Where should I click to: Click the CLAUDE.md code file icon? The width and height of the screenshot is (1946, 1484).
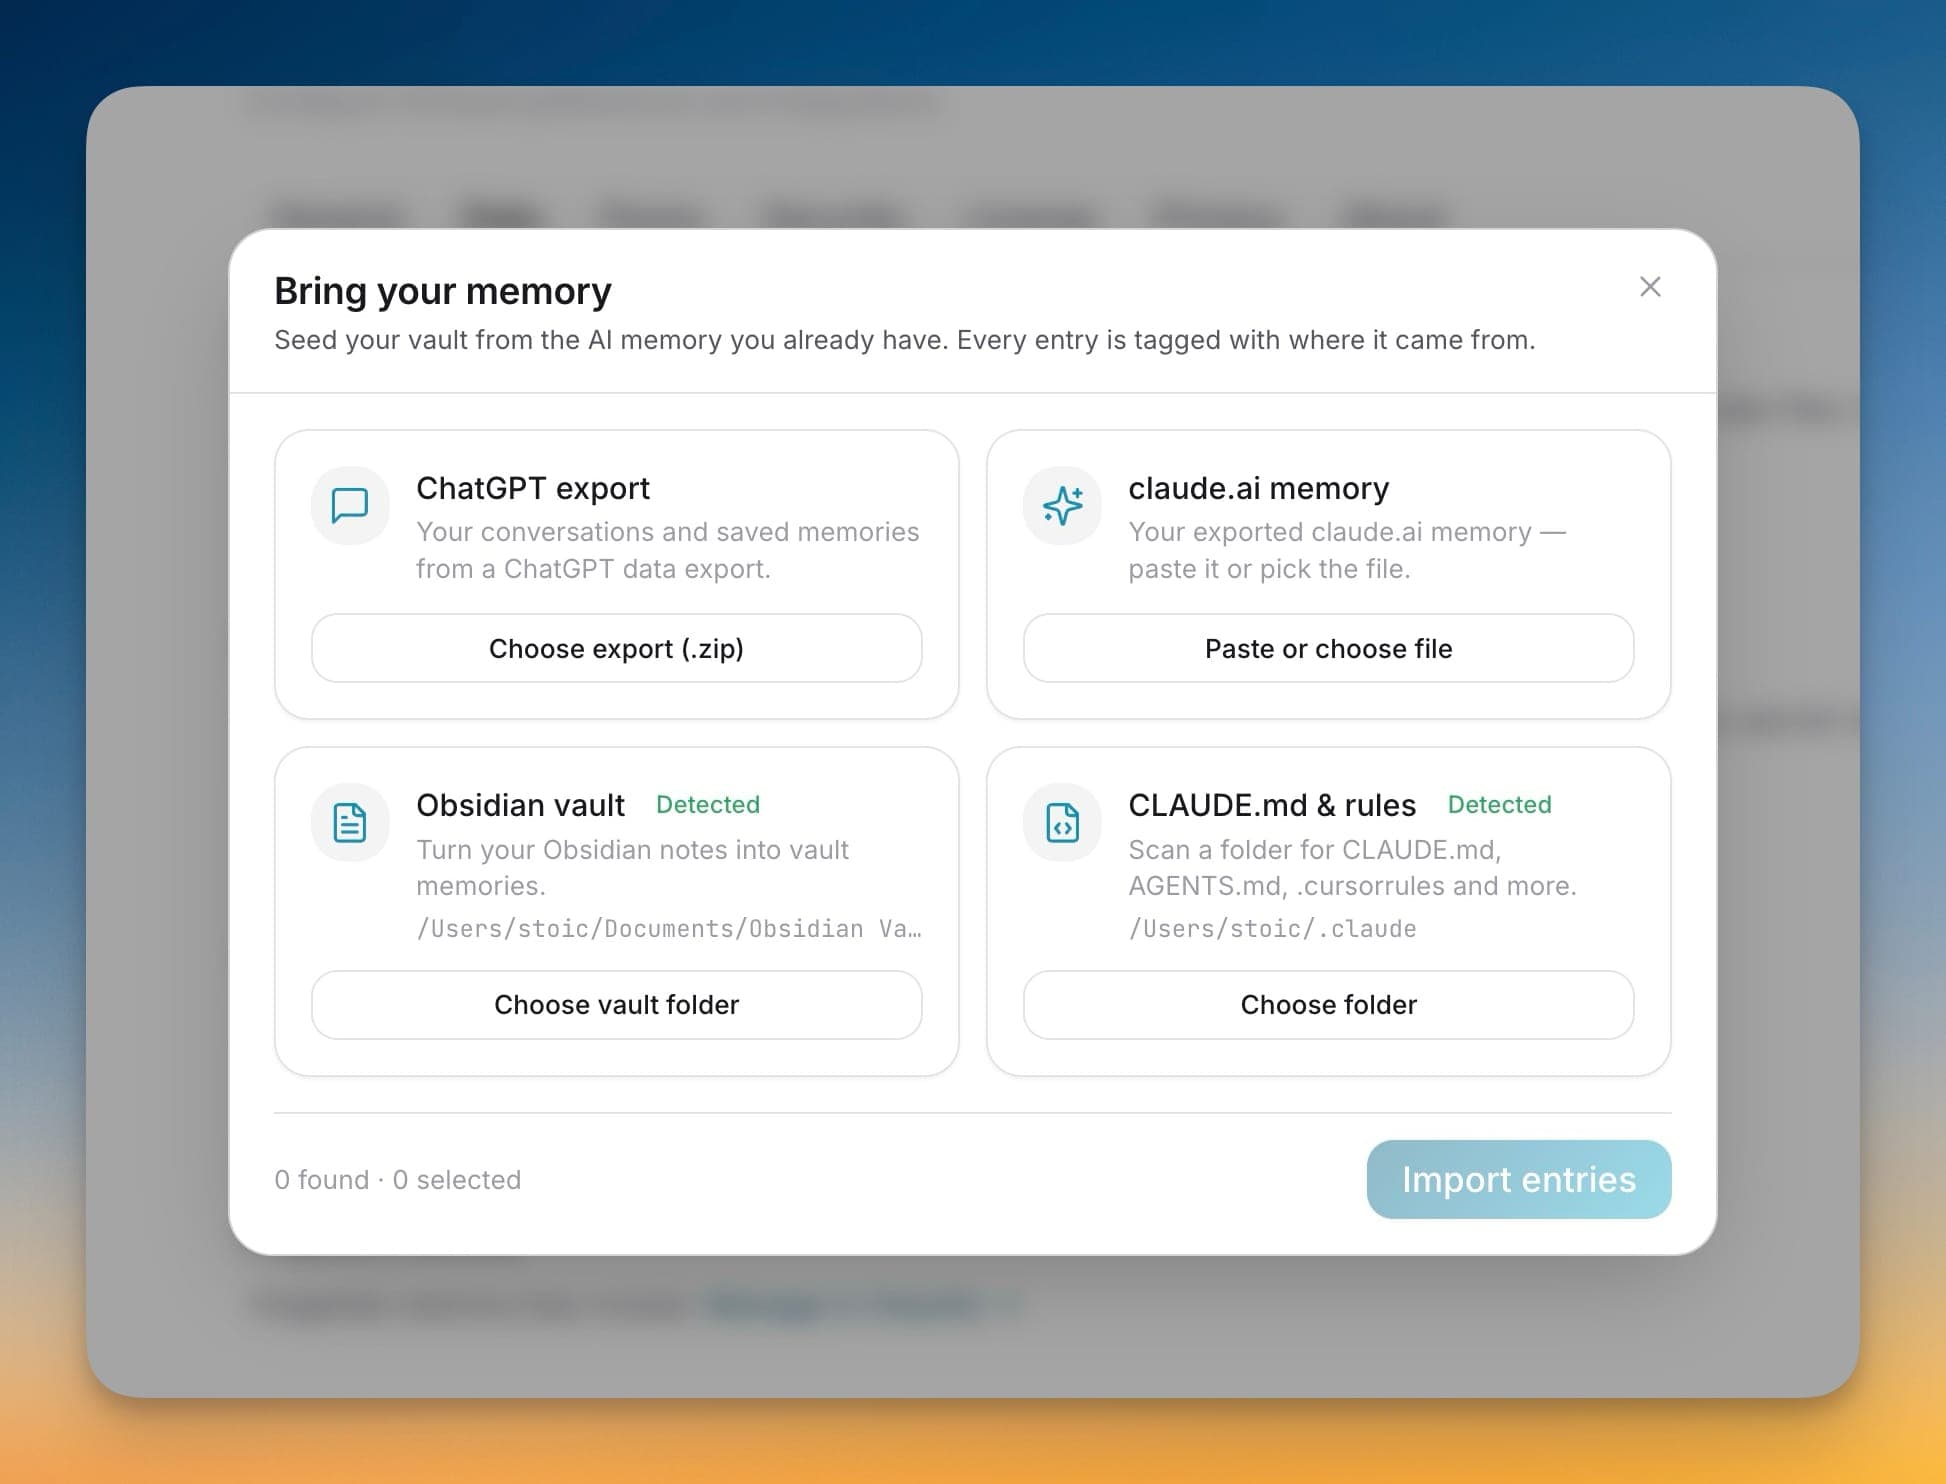pyautogui.click(x=1062, y=822)
